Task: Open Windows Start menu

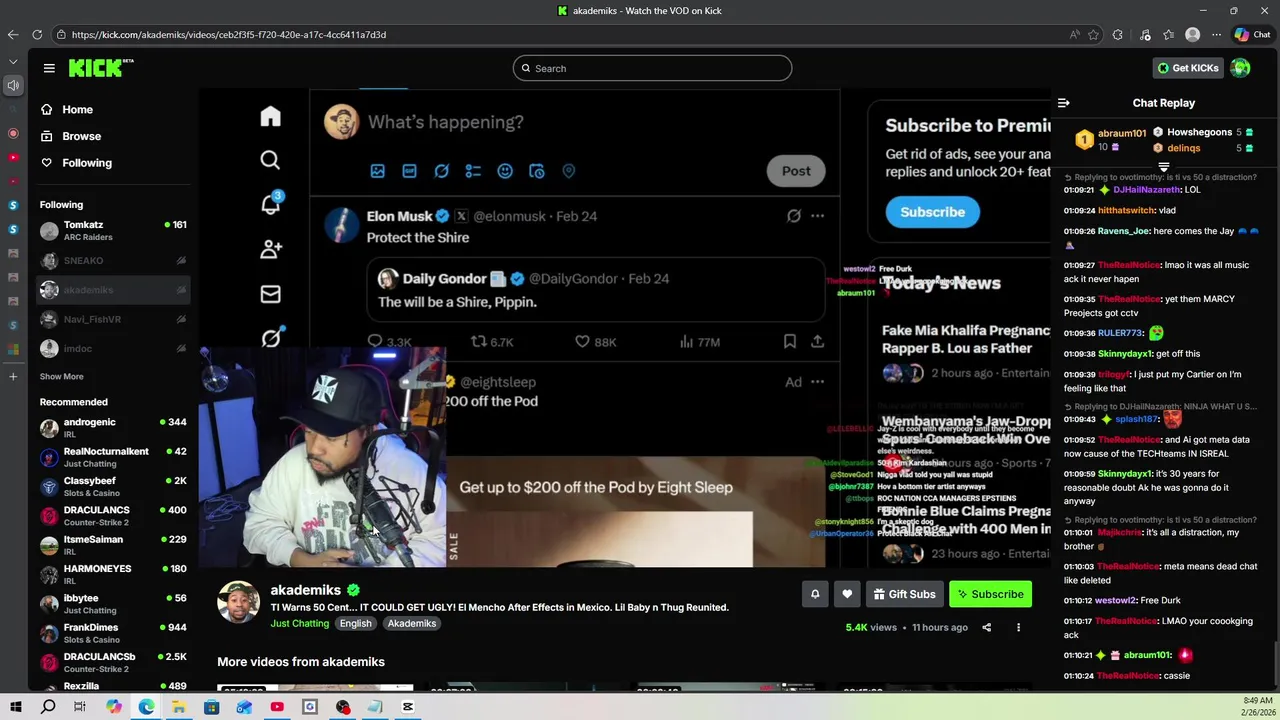Action: coord(16,707)
